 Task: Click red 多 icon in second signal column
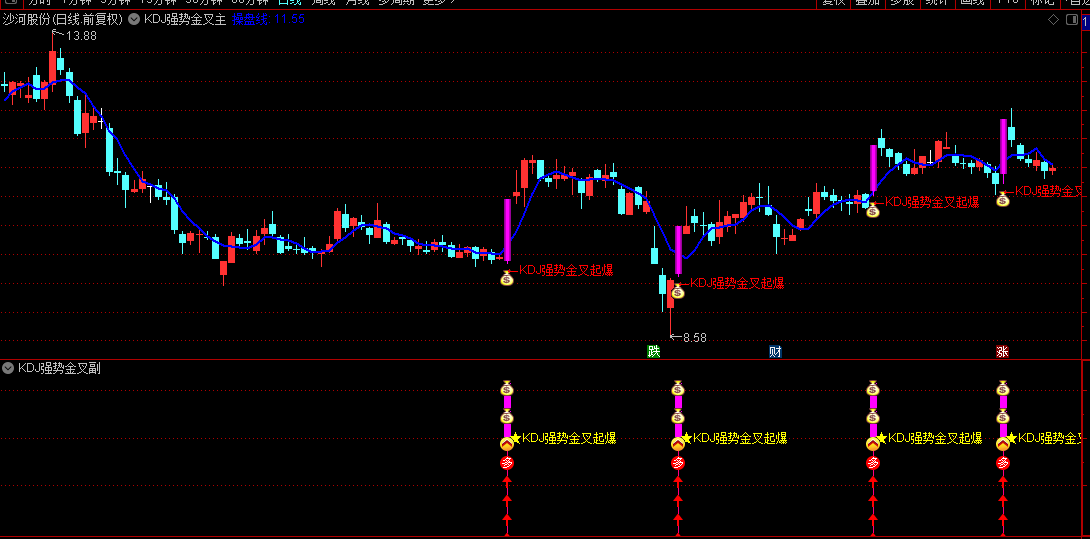pos(678,462)
